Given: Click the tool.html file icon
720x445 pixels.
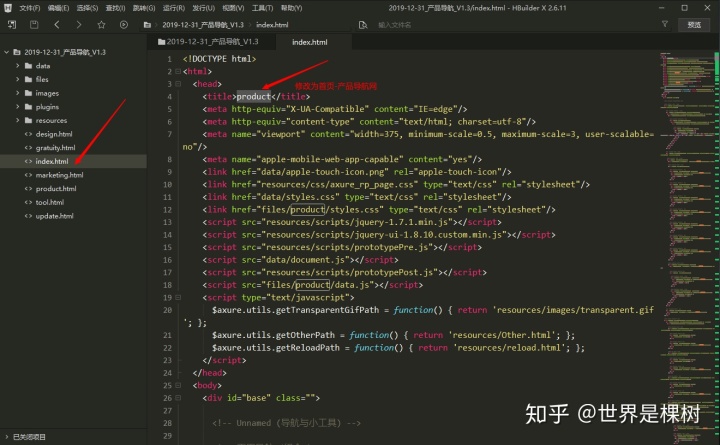Looking at the screenshot, I should click(x=28, y=203).
